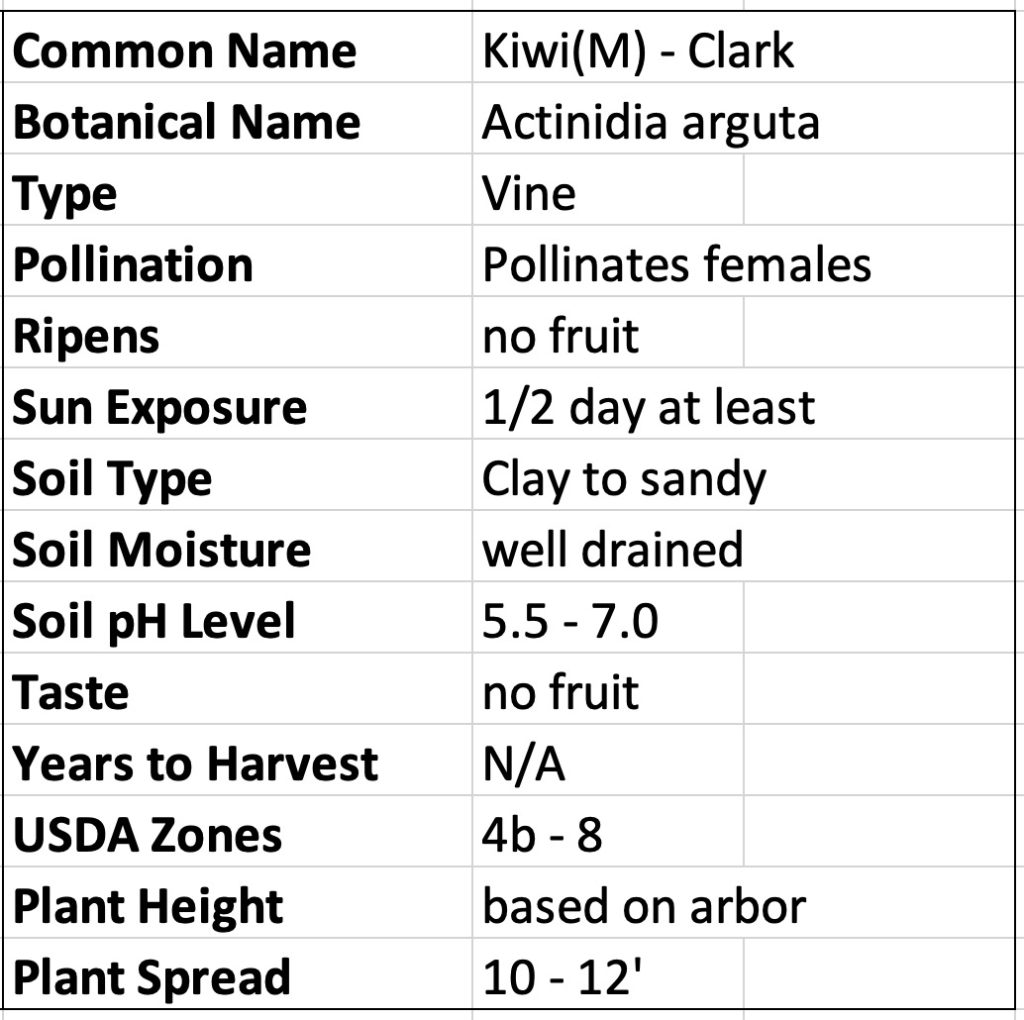Select the 'well drained' value cell
The image size is (1024, 1020).
click(612, 550)
